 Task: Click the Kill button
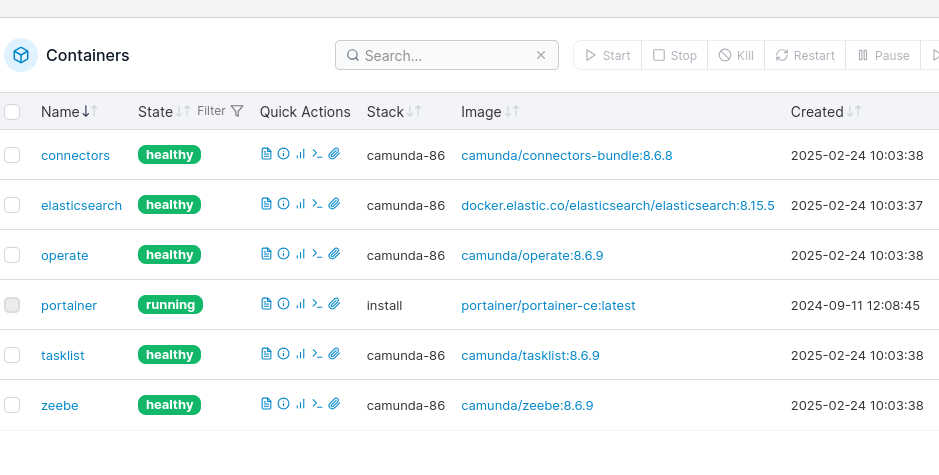tap(736, 55)
